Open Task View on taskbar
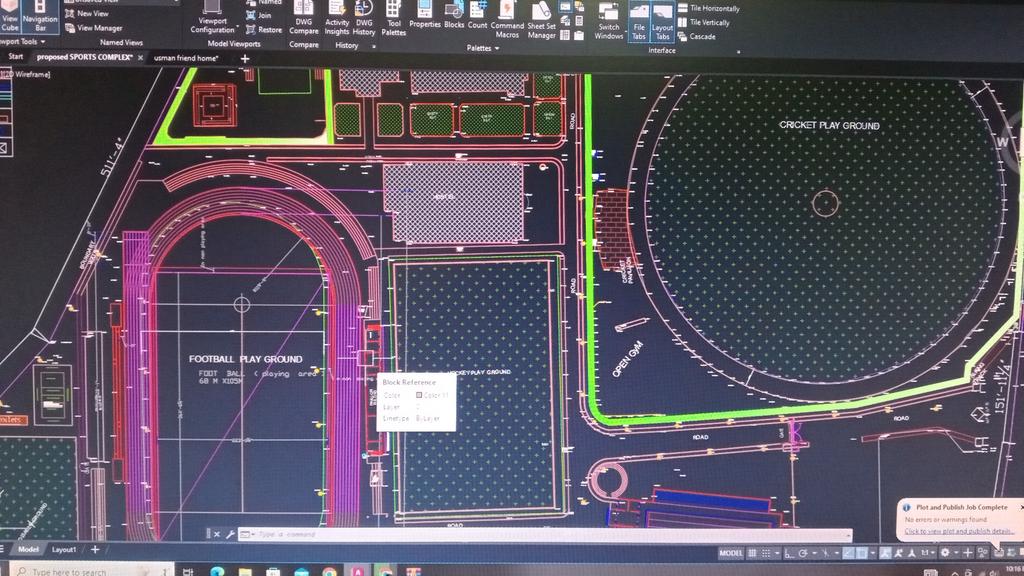Viewport: 1024px width, 576px height. coord(188,572)
